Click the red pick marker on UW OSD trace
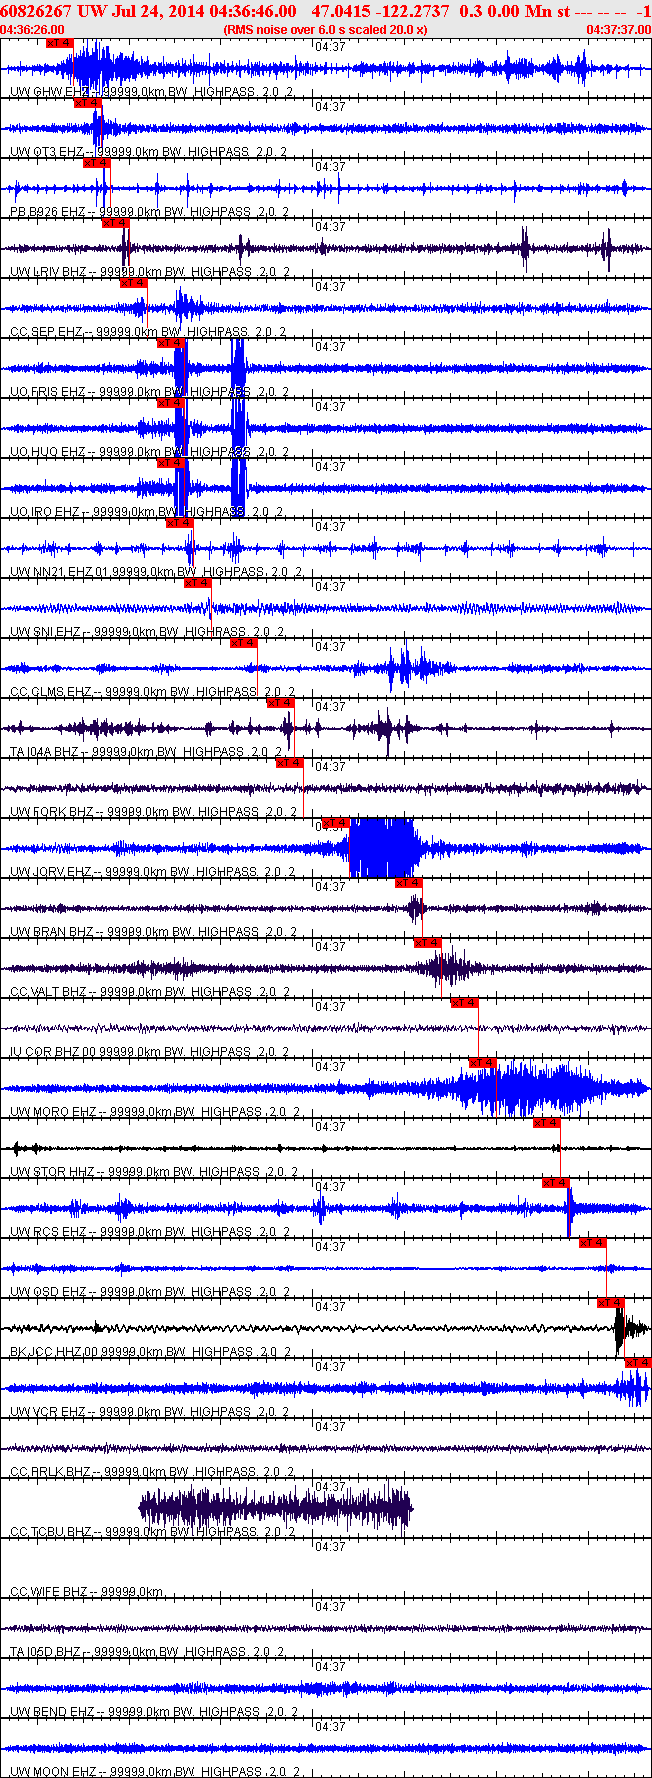 pos(593,1243)
